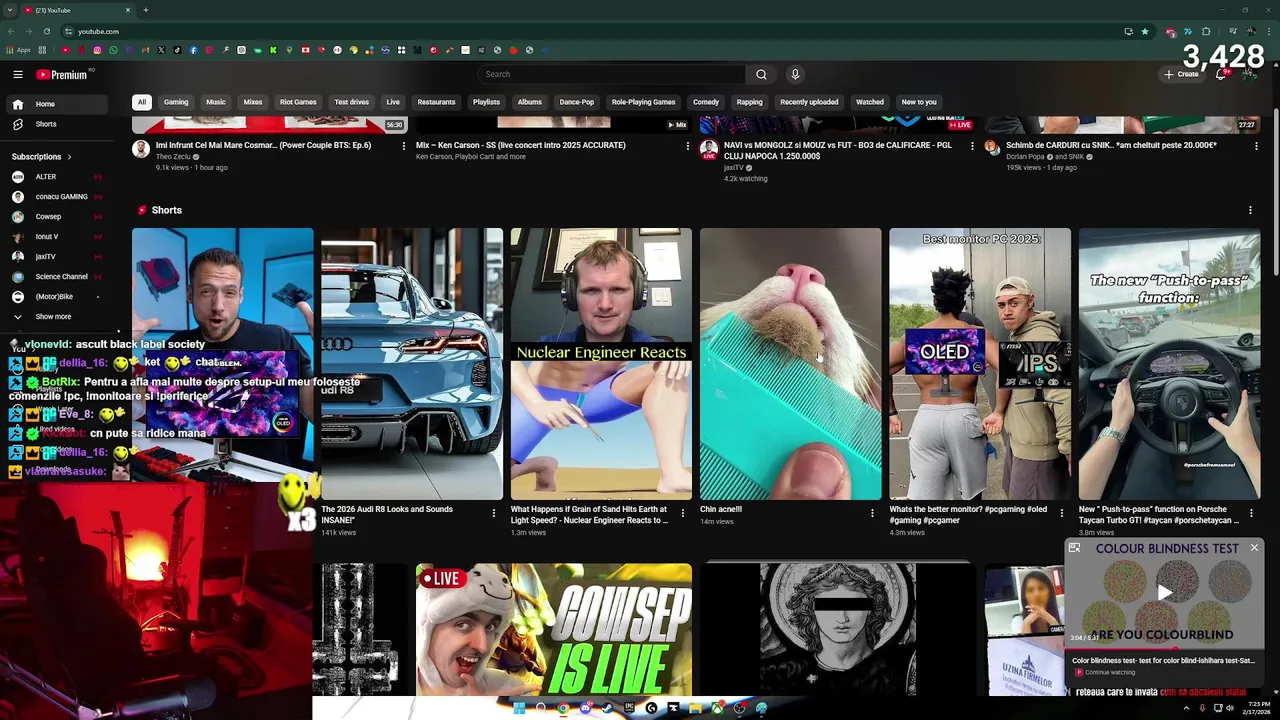The image size is (1280, 720).
Task: Open options for Push-to-pass Porsche short
Action: pos(1251,513)
